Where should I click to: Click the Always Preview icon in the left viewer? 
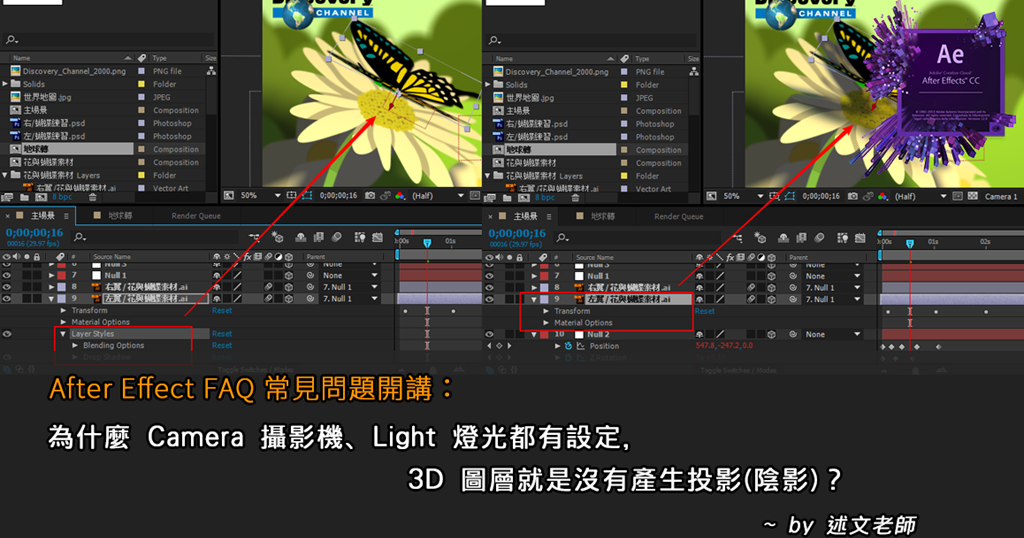click(229, 195)
